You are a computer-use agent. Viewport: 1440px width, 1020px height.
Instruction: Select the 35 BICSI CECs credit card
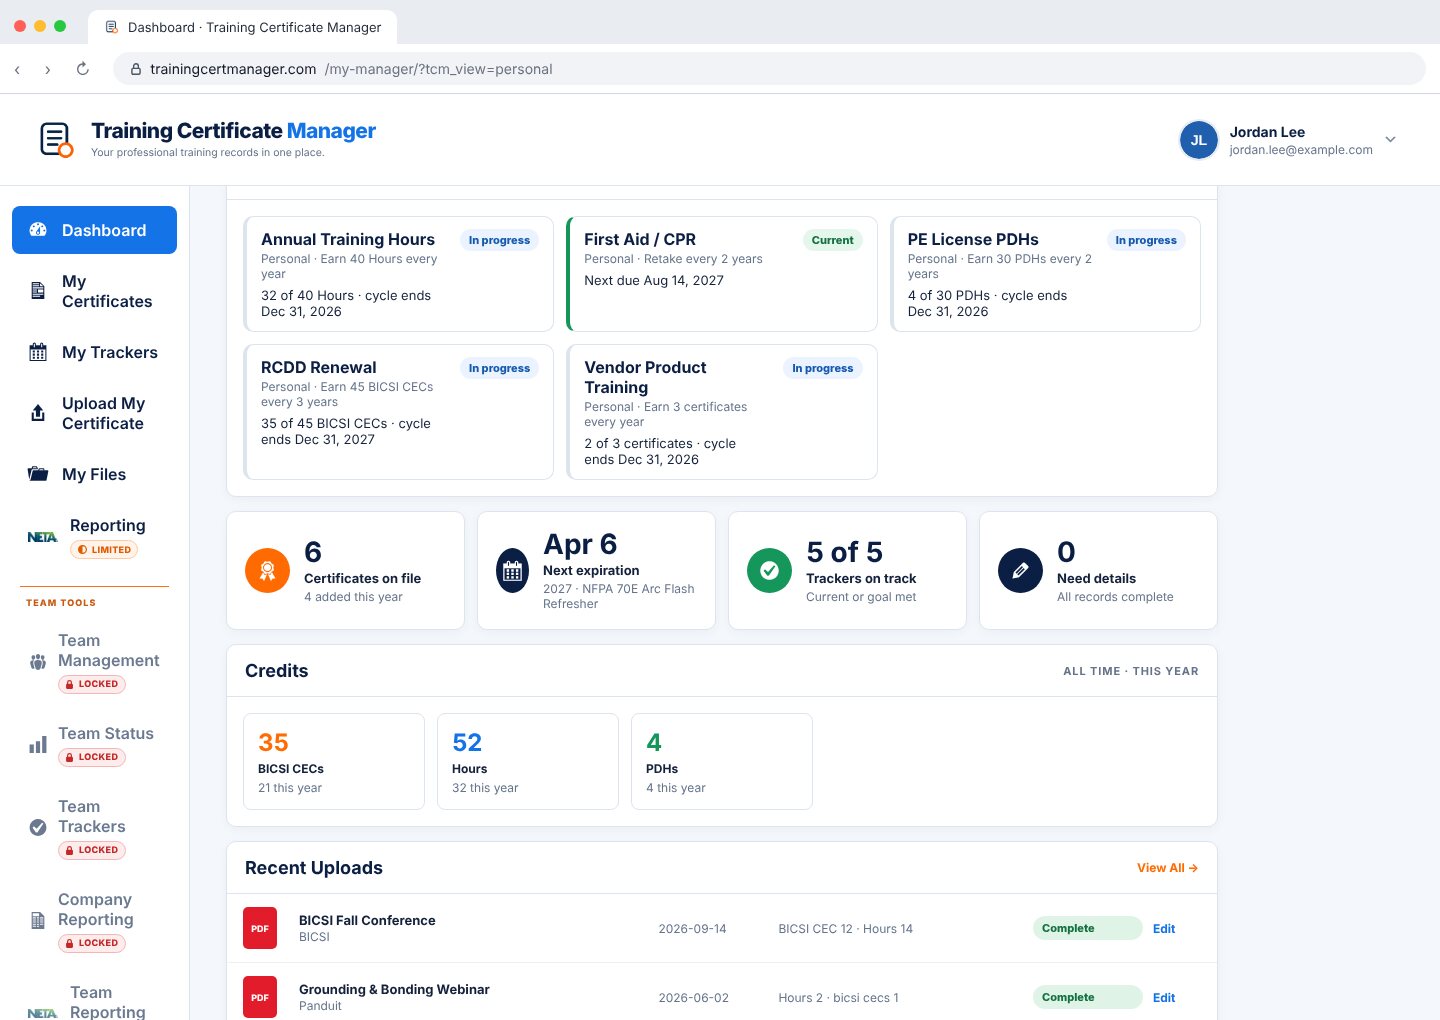[334, 761]
